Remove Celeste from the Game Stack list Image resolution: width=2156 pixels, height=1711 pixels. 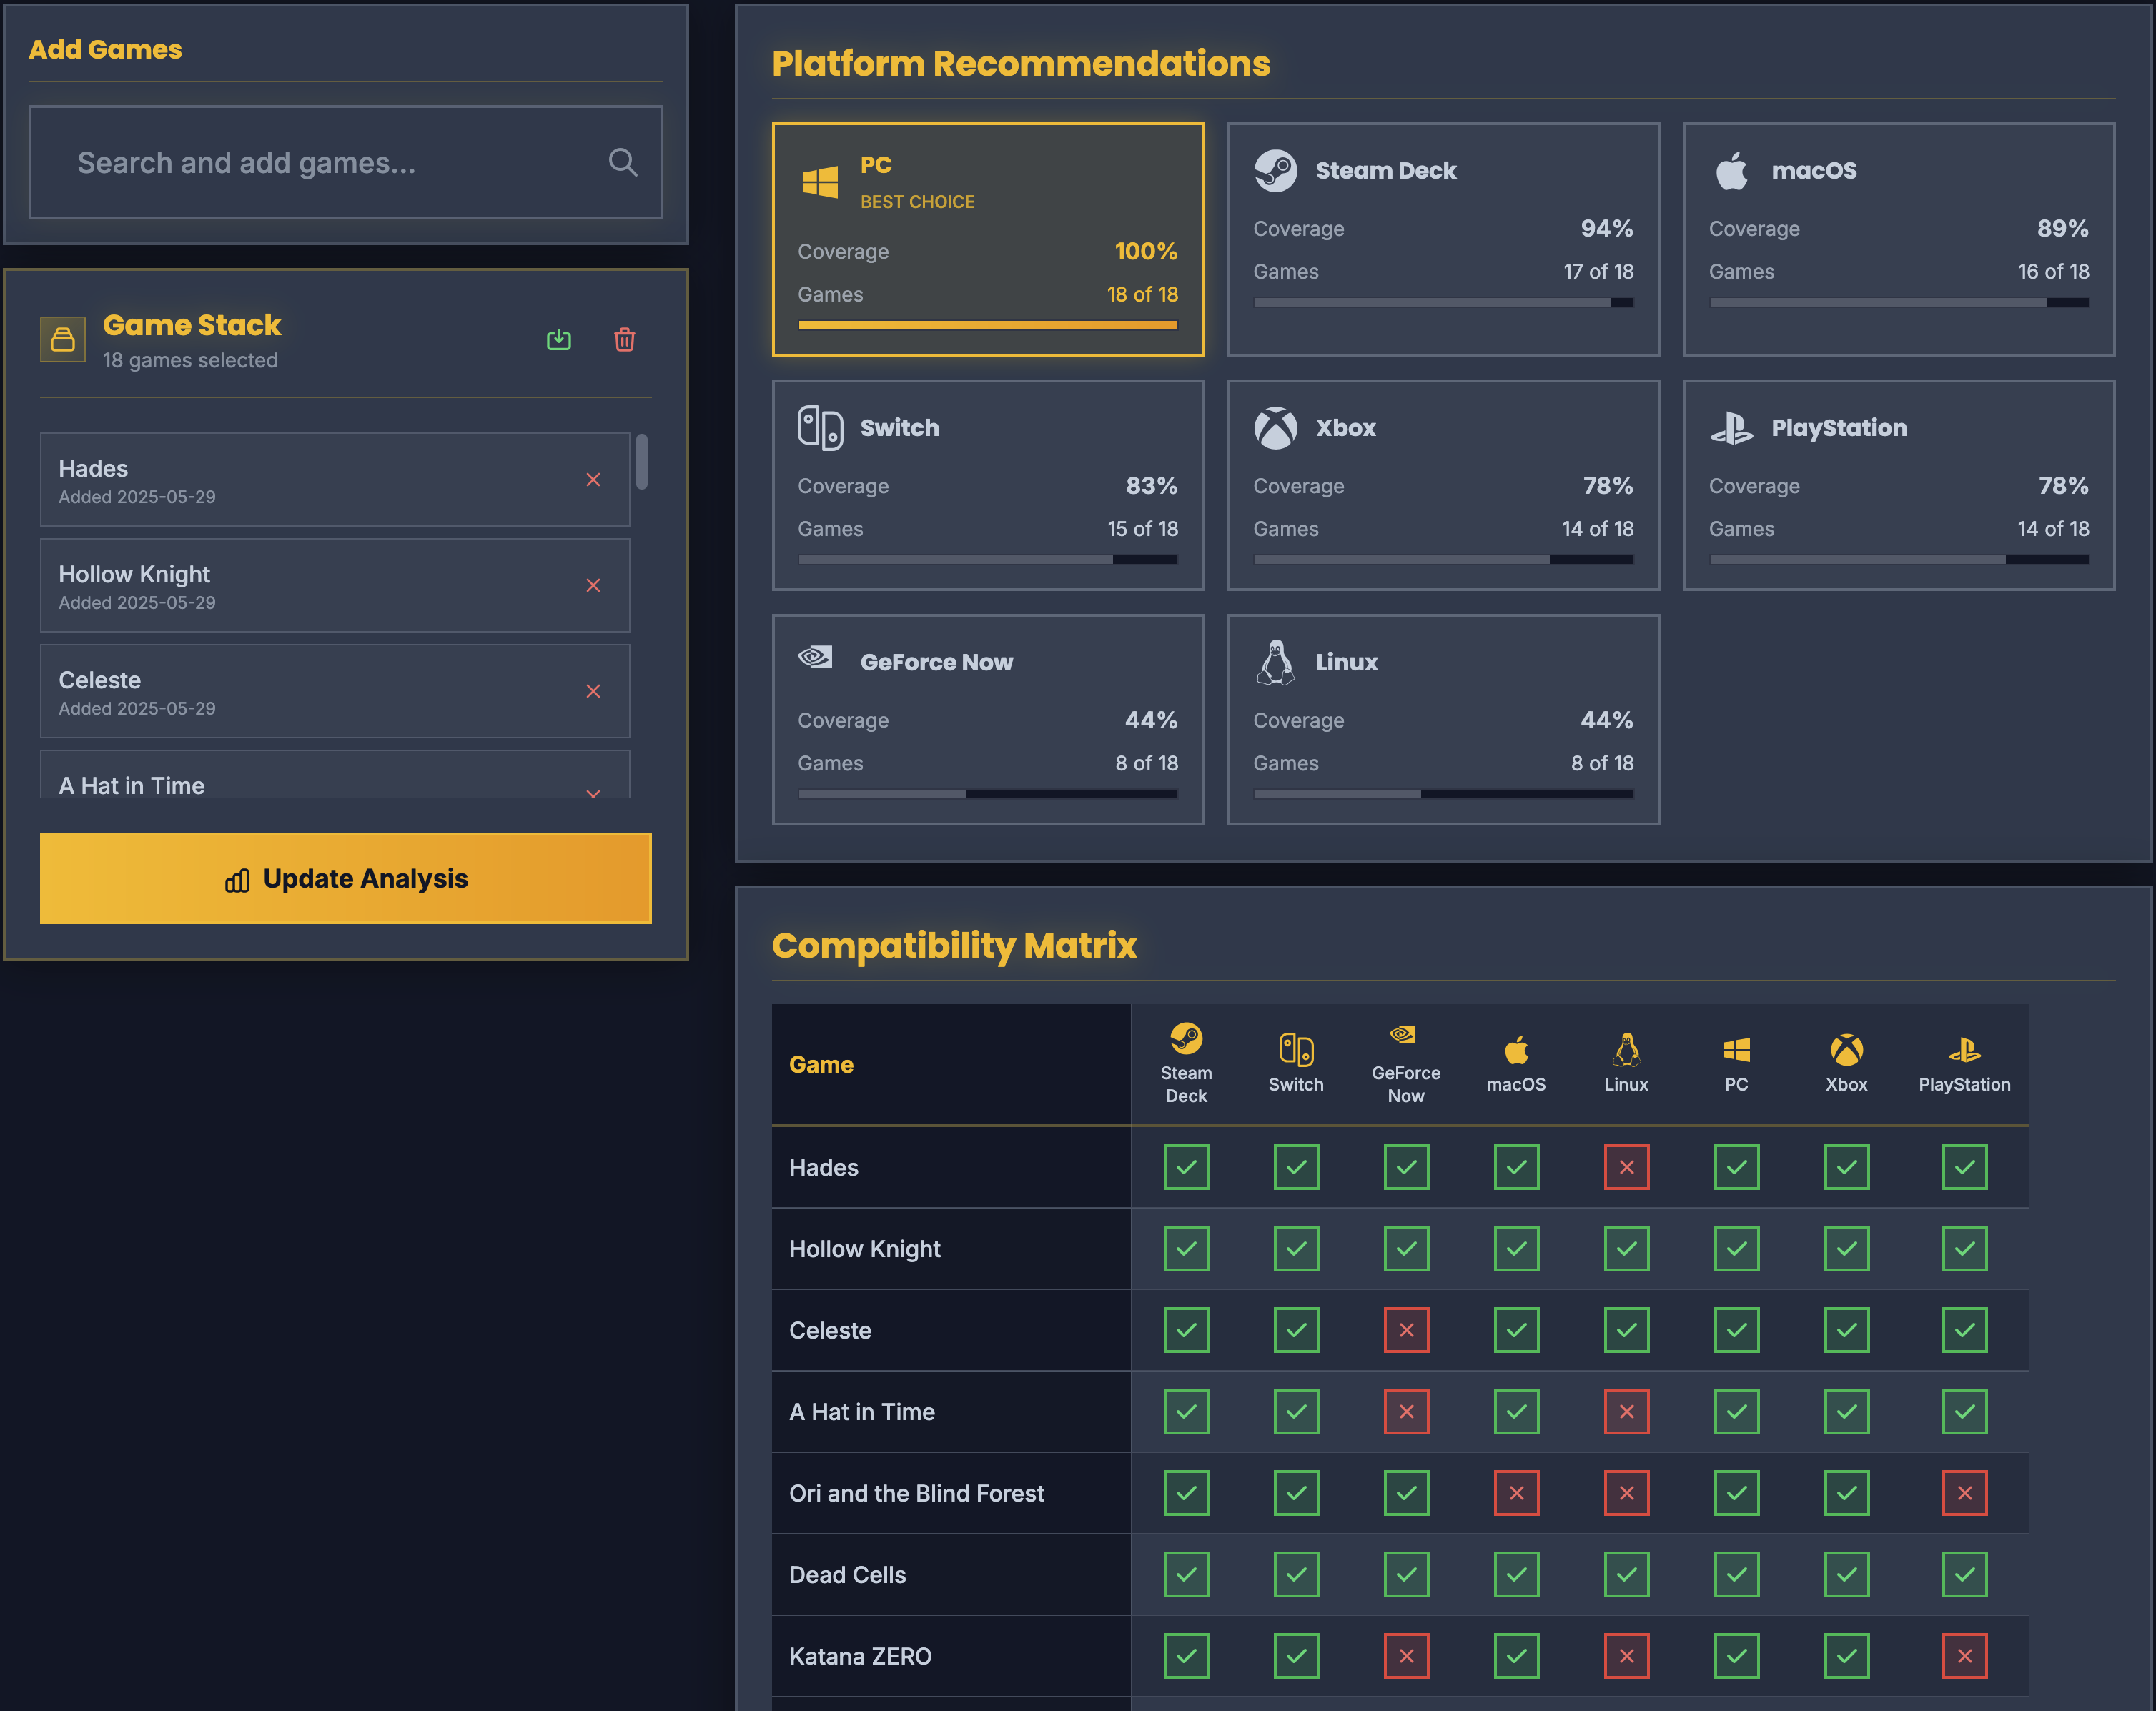(x=593, y=691)
